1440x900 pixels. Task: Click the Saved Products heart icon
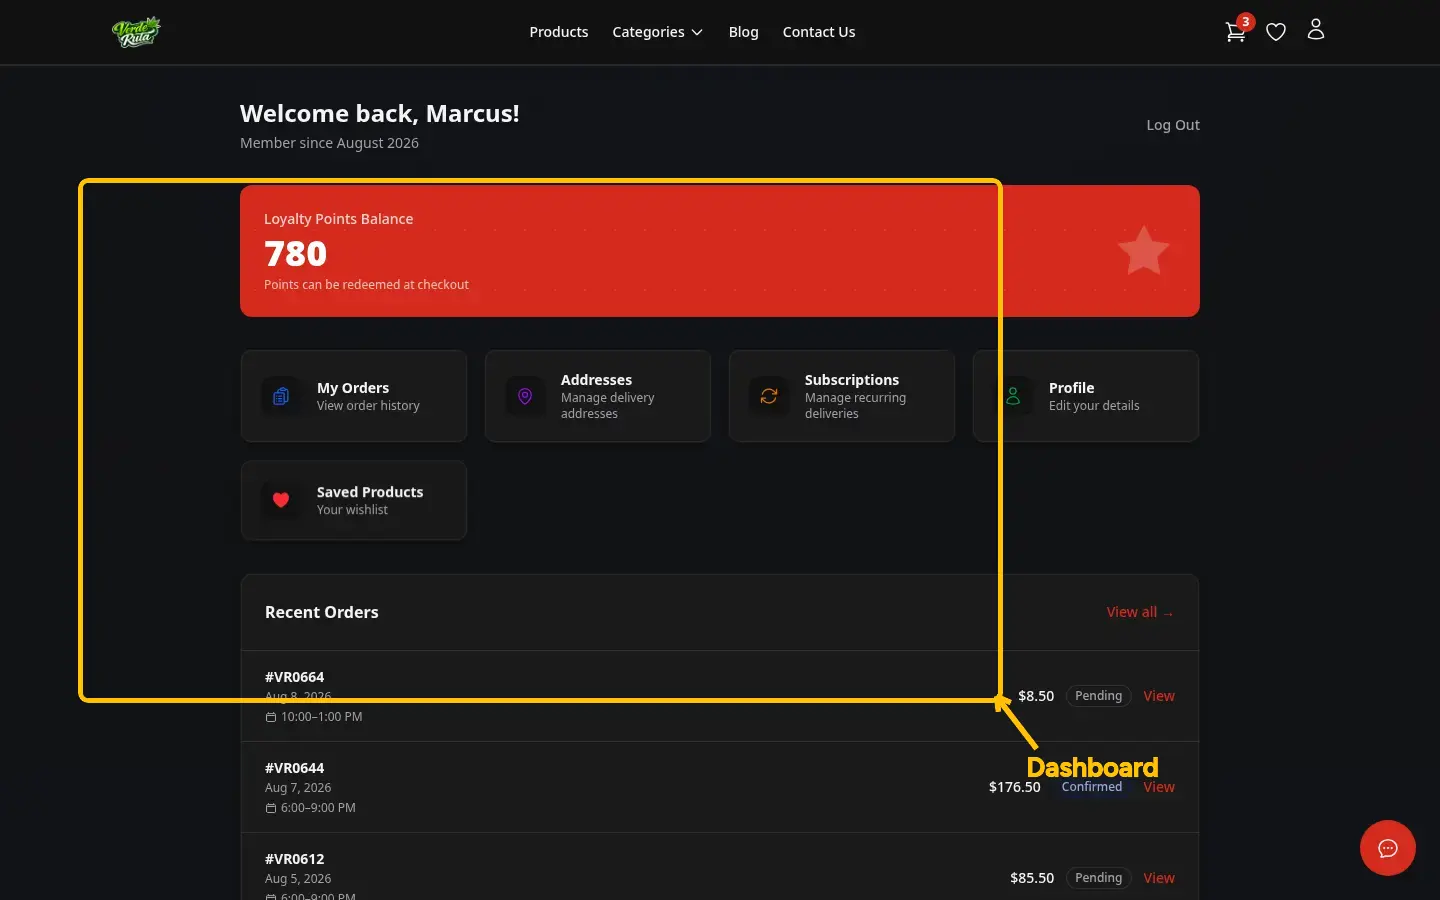[x=281, y=500]
